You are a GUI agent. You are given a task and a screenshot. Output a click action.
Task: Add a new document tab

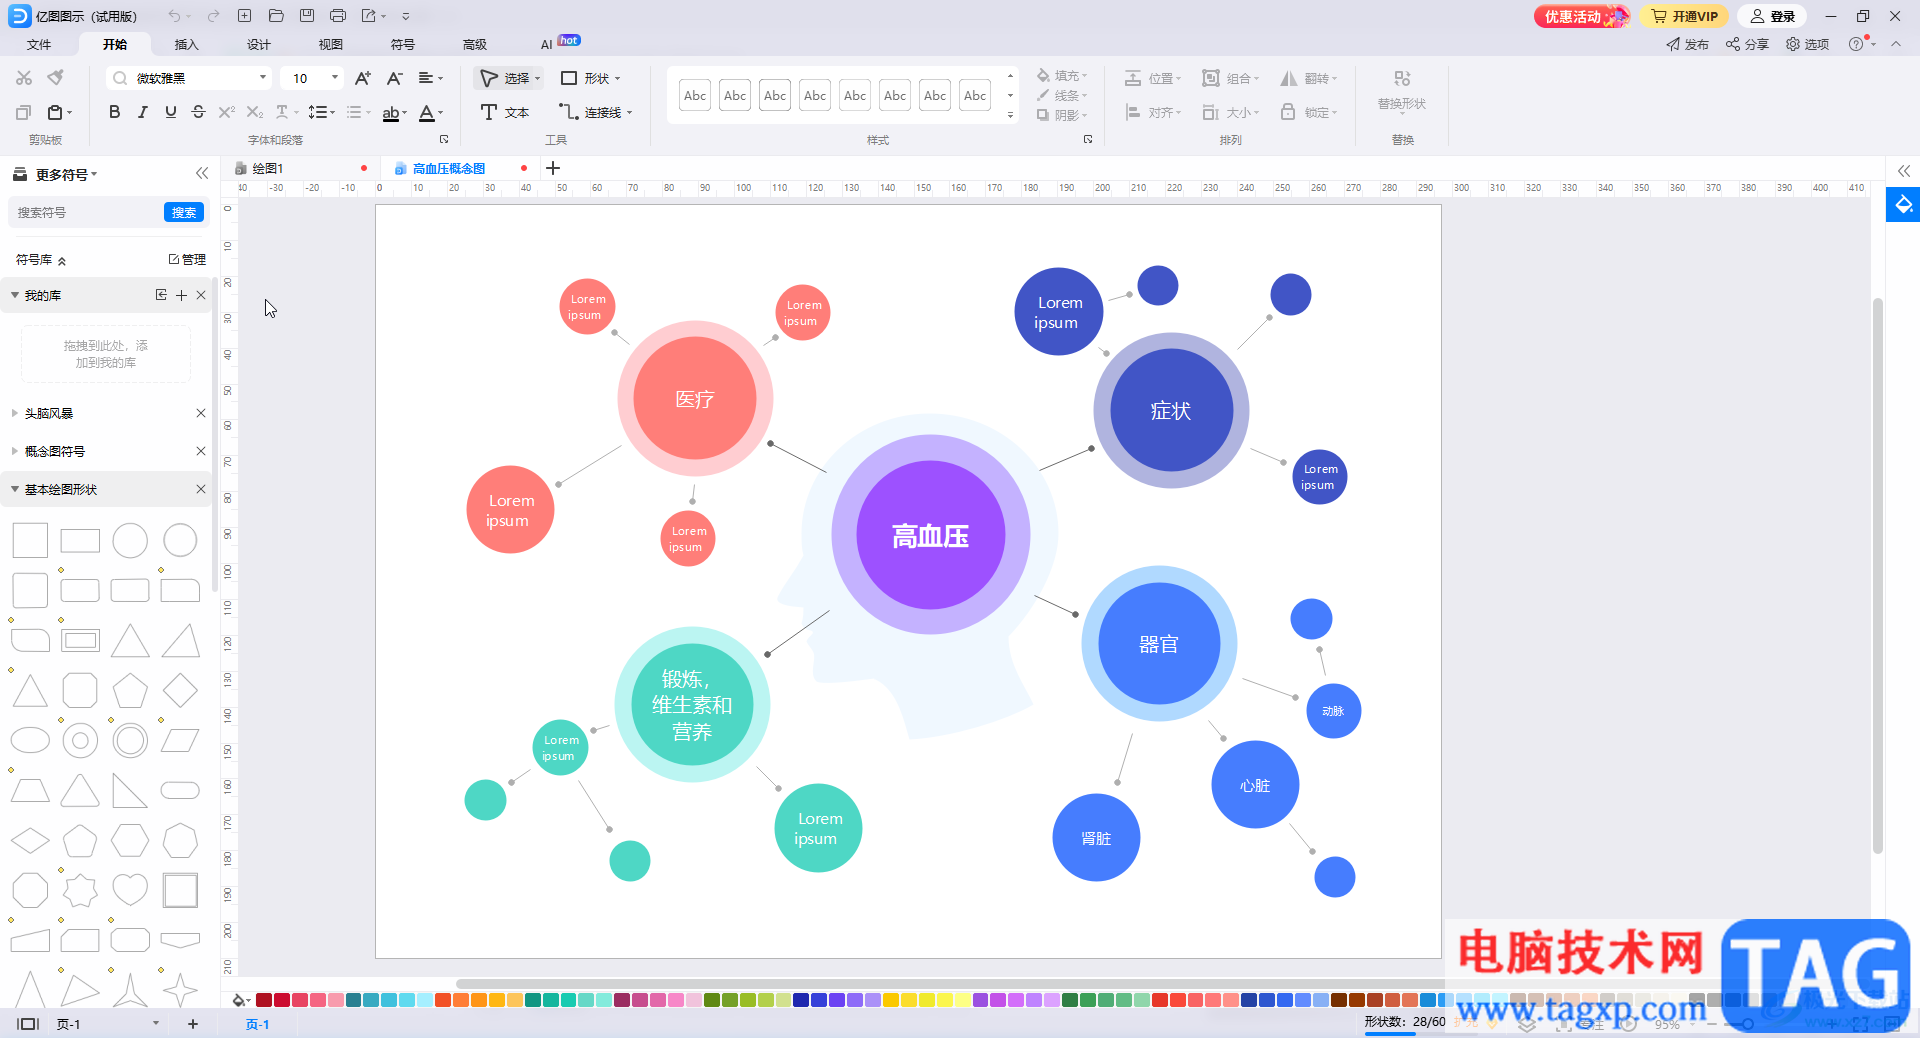tap(553, 168)
